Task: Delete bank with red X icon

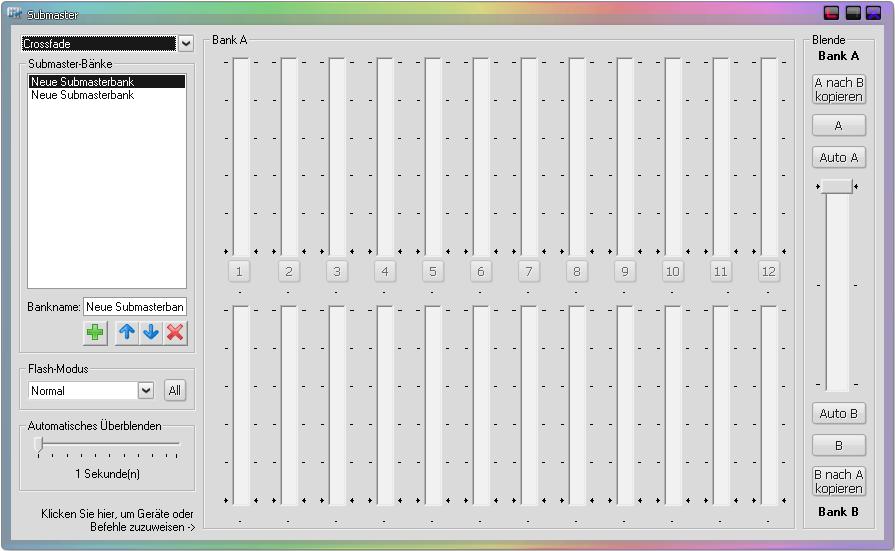Action: click(x=175, y=333)
